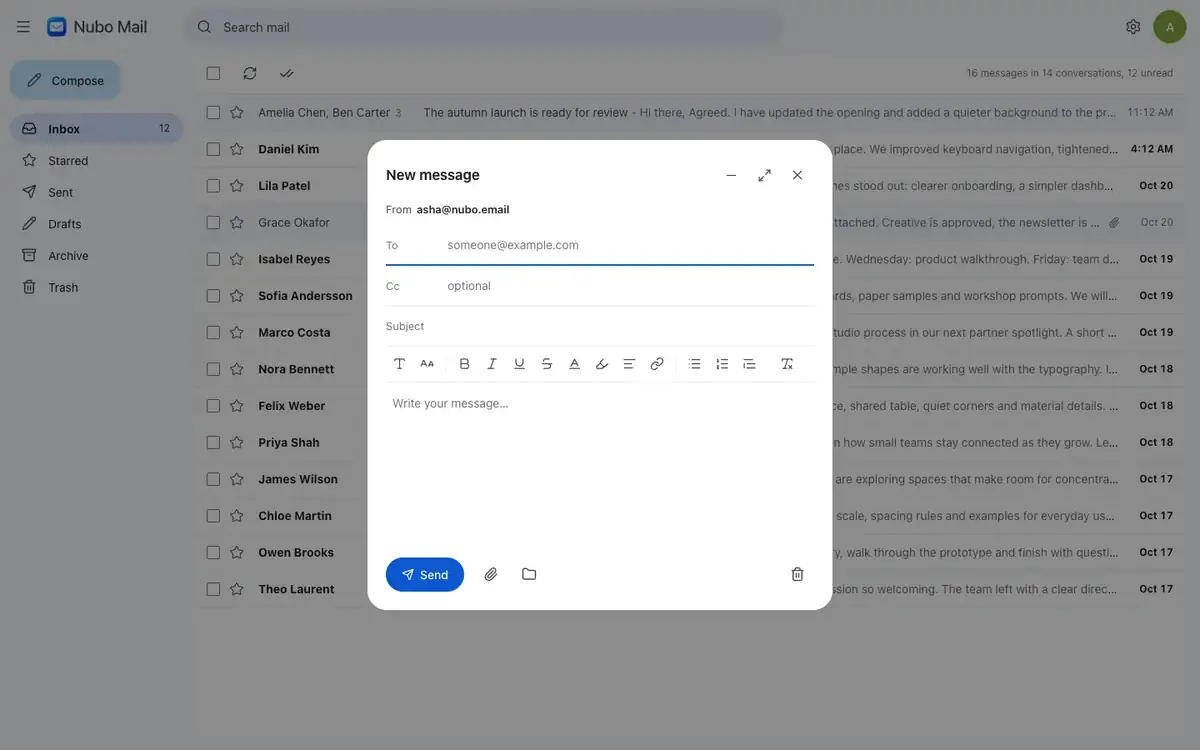The height and width of the screenshot is (750, 1200).
Task: Clear text formatting
Action: coord(787,364)
